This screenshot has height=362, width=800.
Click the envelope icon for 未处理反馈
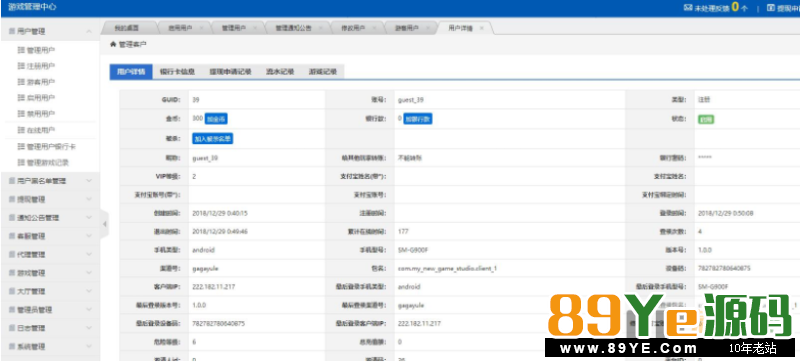pos(687,8)
